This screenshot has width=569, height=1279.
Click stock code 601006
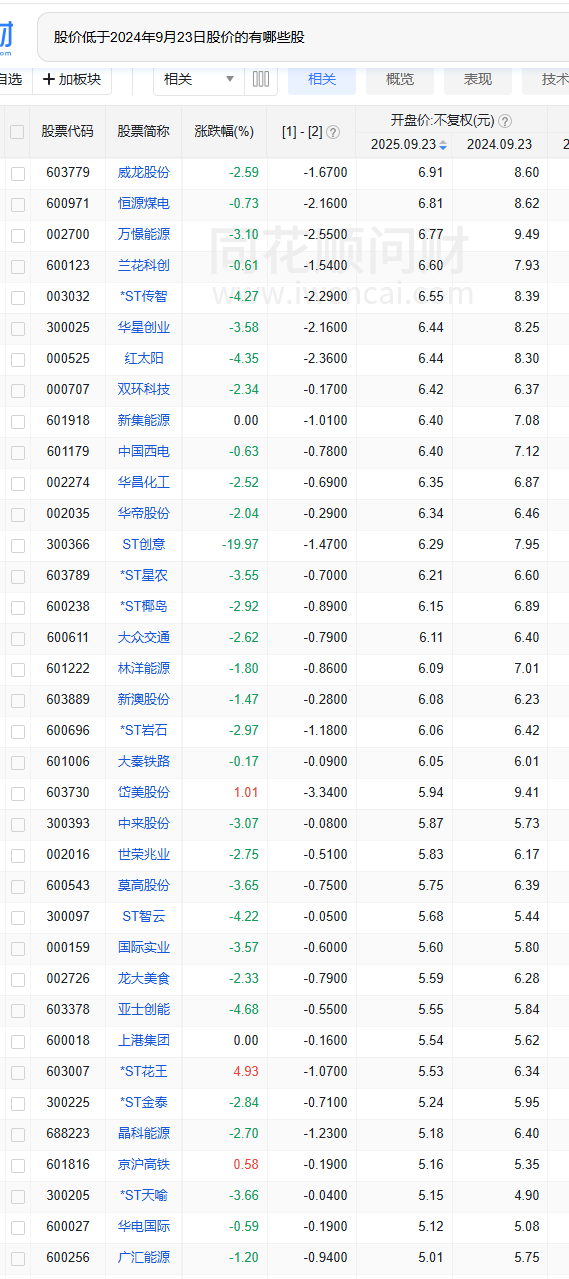[68, 762]
